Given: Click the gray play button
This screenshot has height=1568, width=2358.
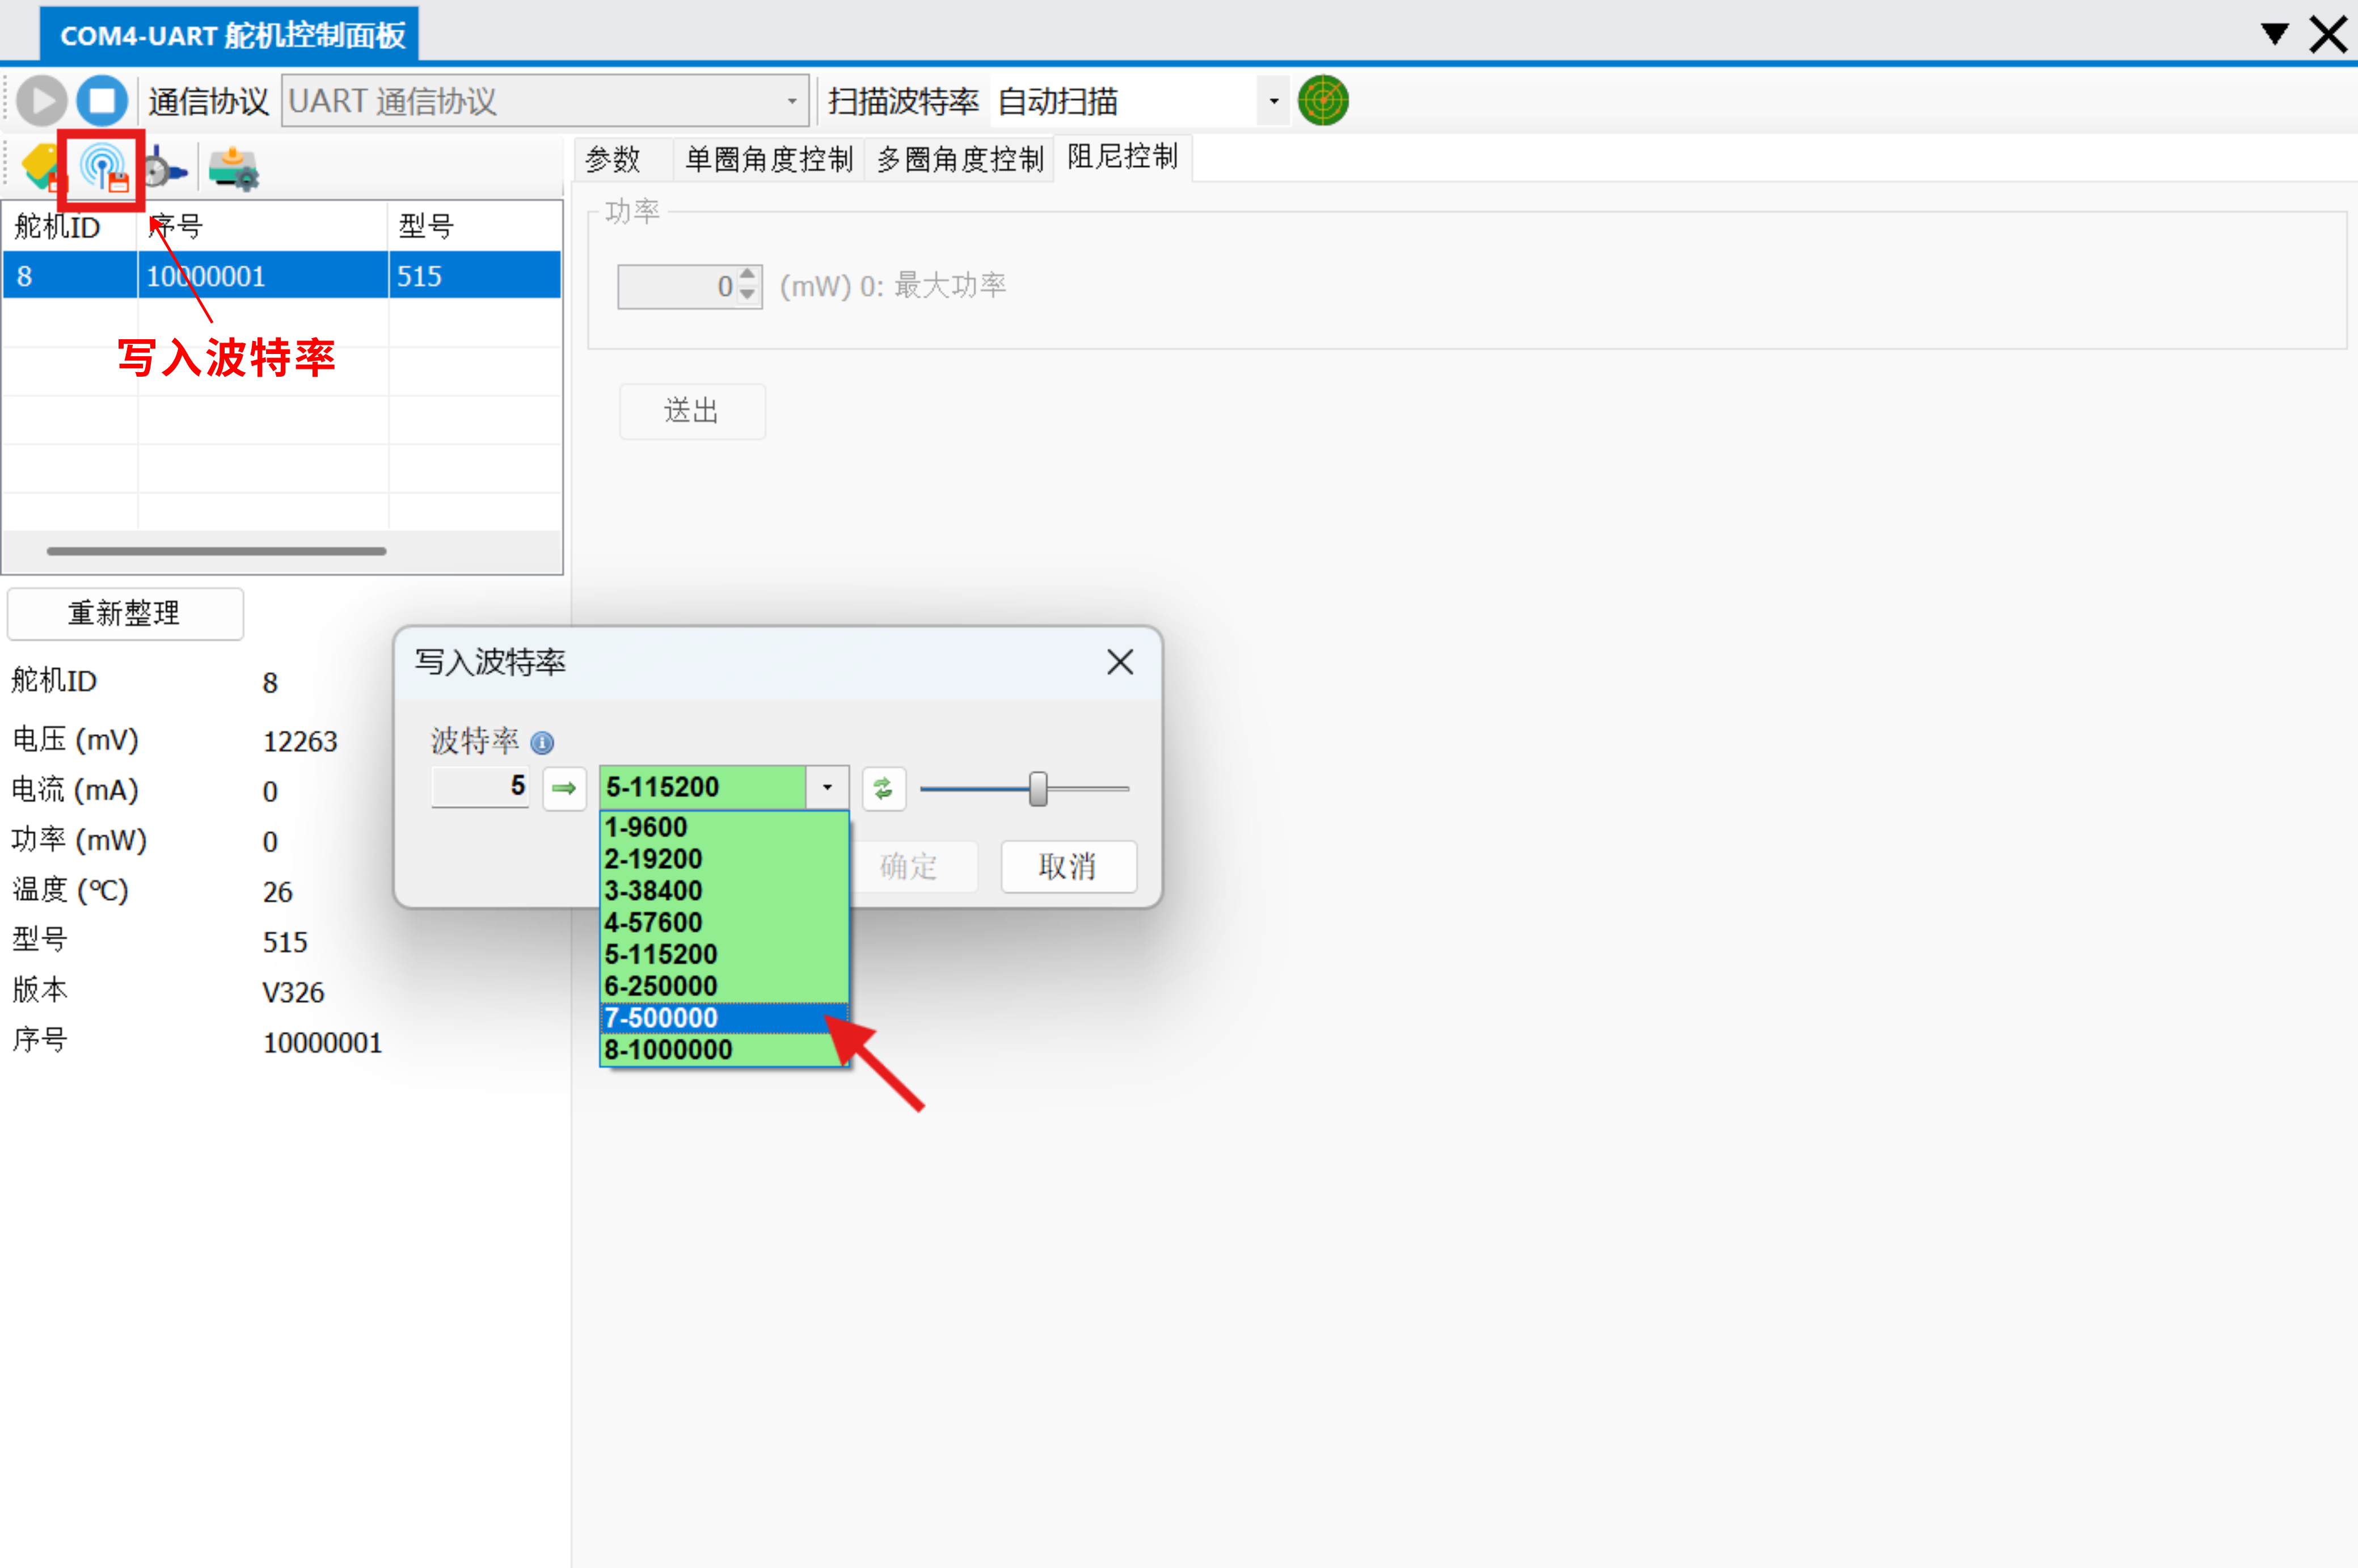Looking at the screenshot, I should click(42, 101).
